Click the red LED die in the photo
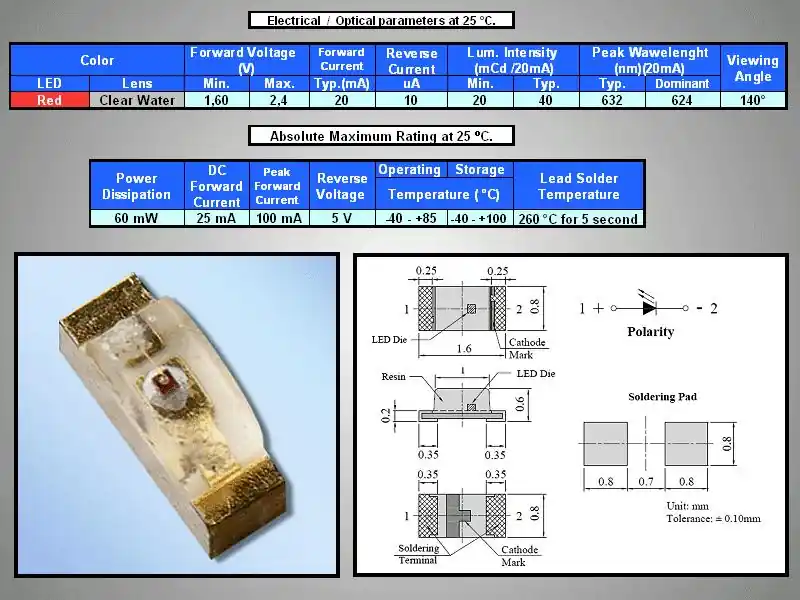This screenshot has width=800, height=600. [161, 383]
